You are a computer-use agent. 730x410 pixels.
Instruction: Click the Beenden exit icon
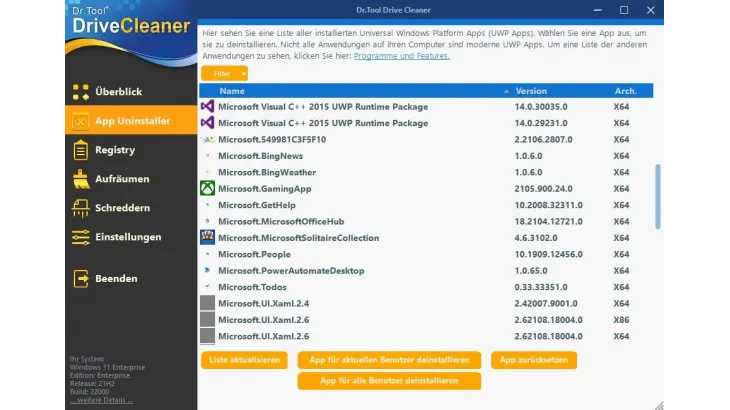(80, 278)
